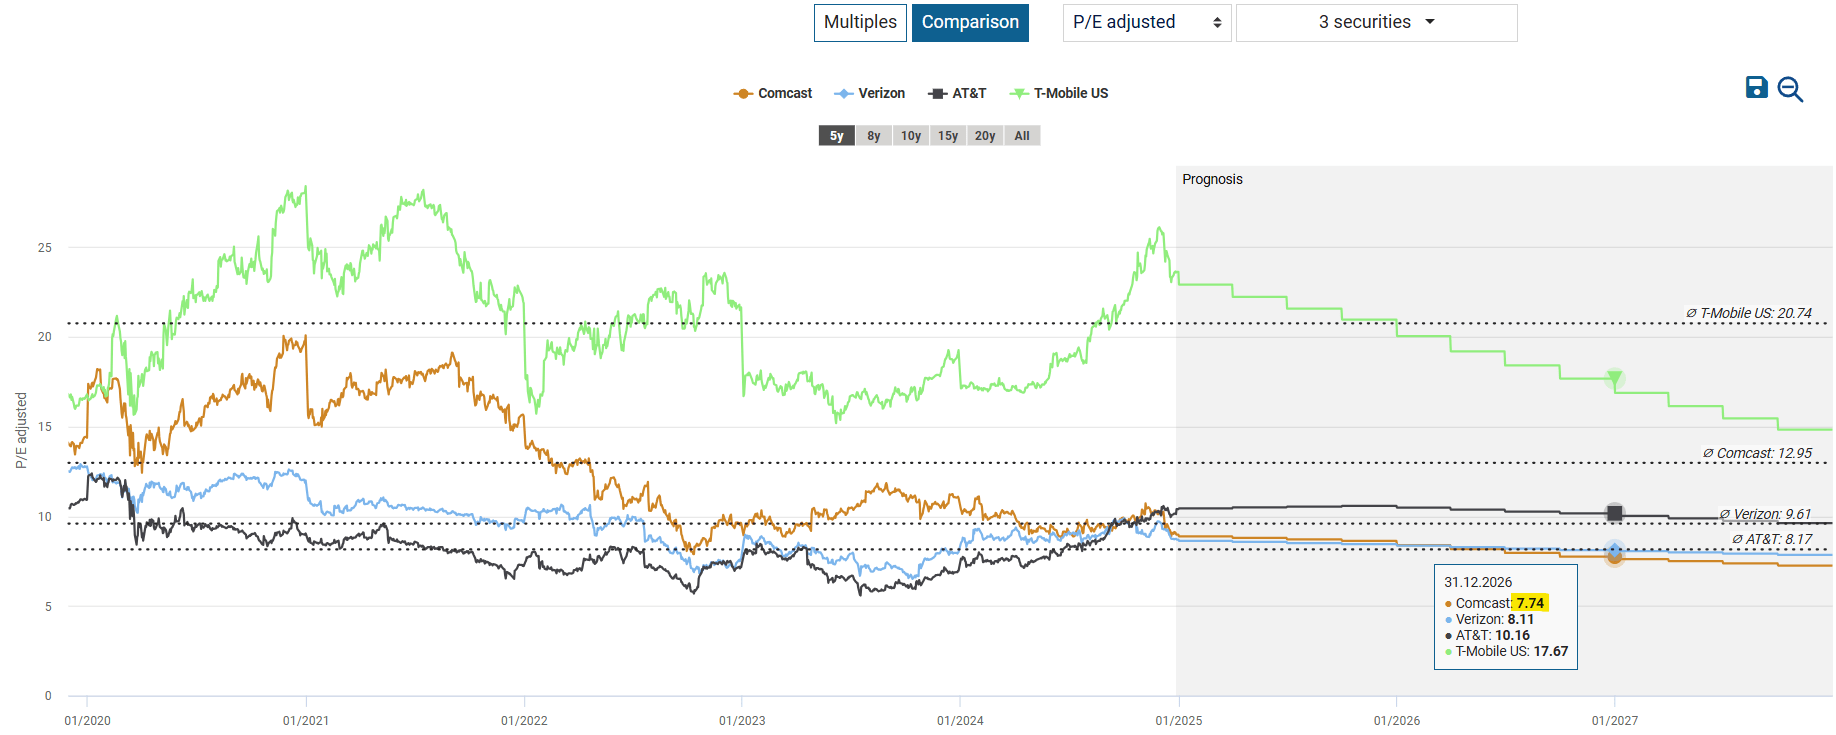Image resolution: width=1836 pixels, height=735 pixels.
Task: Click the T-Mobile US legend triangle icon
Action: [x=1018, y=94]
